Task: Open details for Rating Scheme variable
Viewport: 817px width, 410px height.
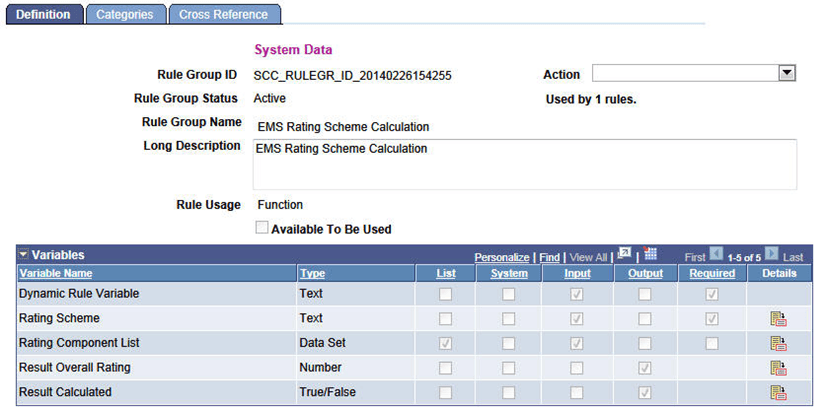Action: point(778,319)
